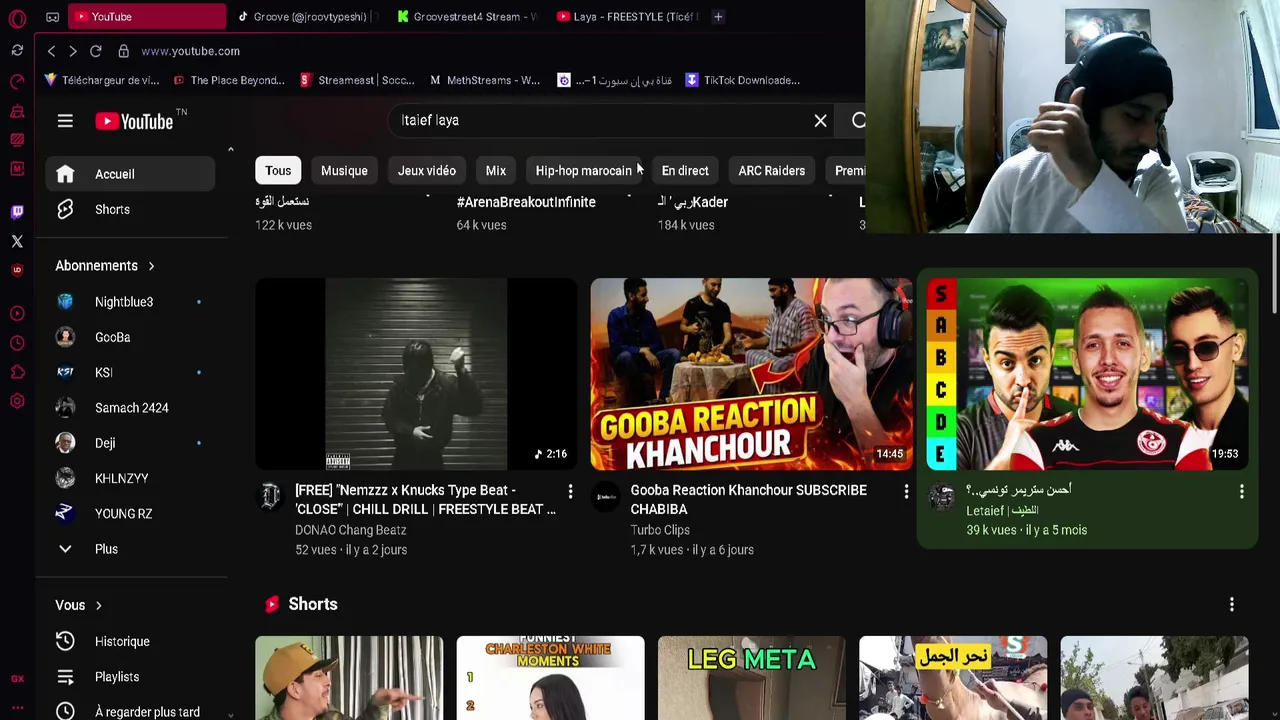Click the Turbo Clips channel avatar
1280x720 pixels.
click(606, 496)
